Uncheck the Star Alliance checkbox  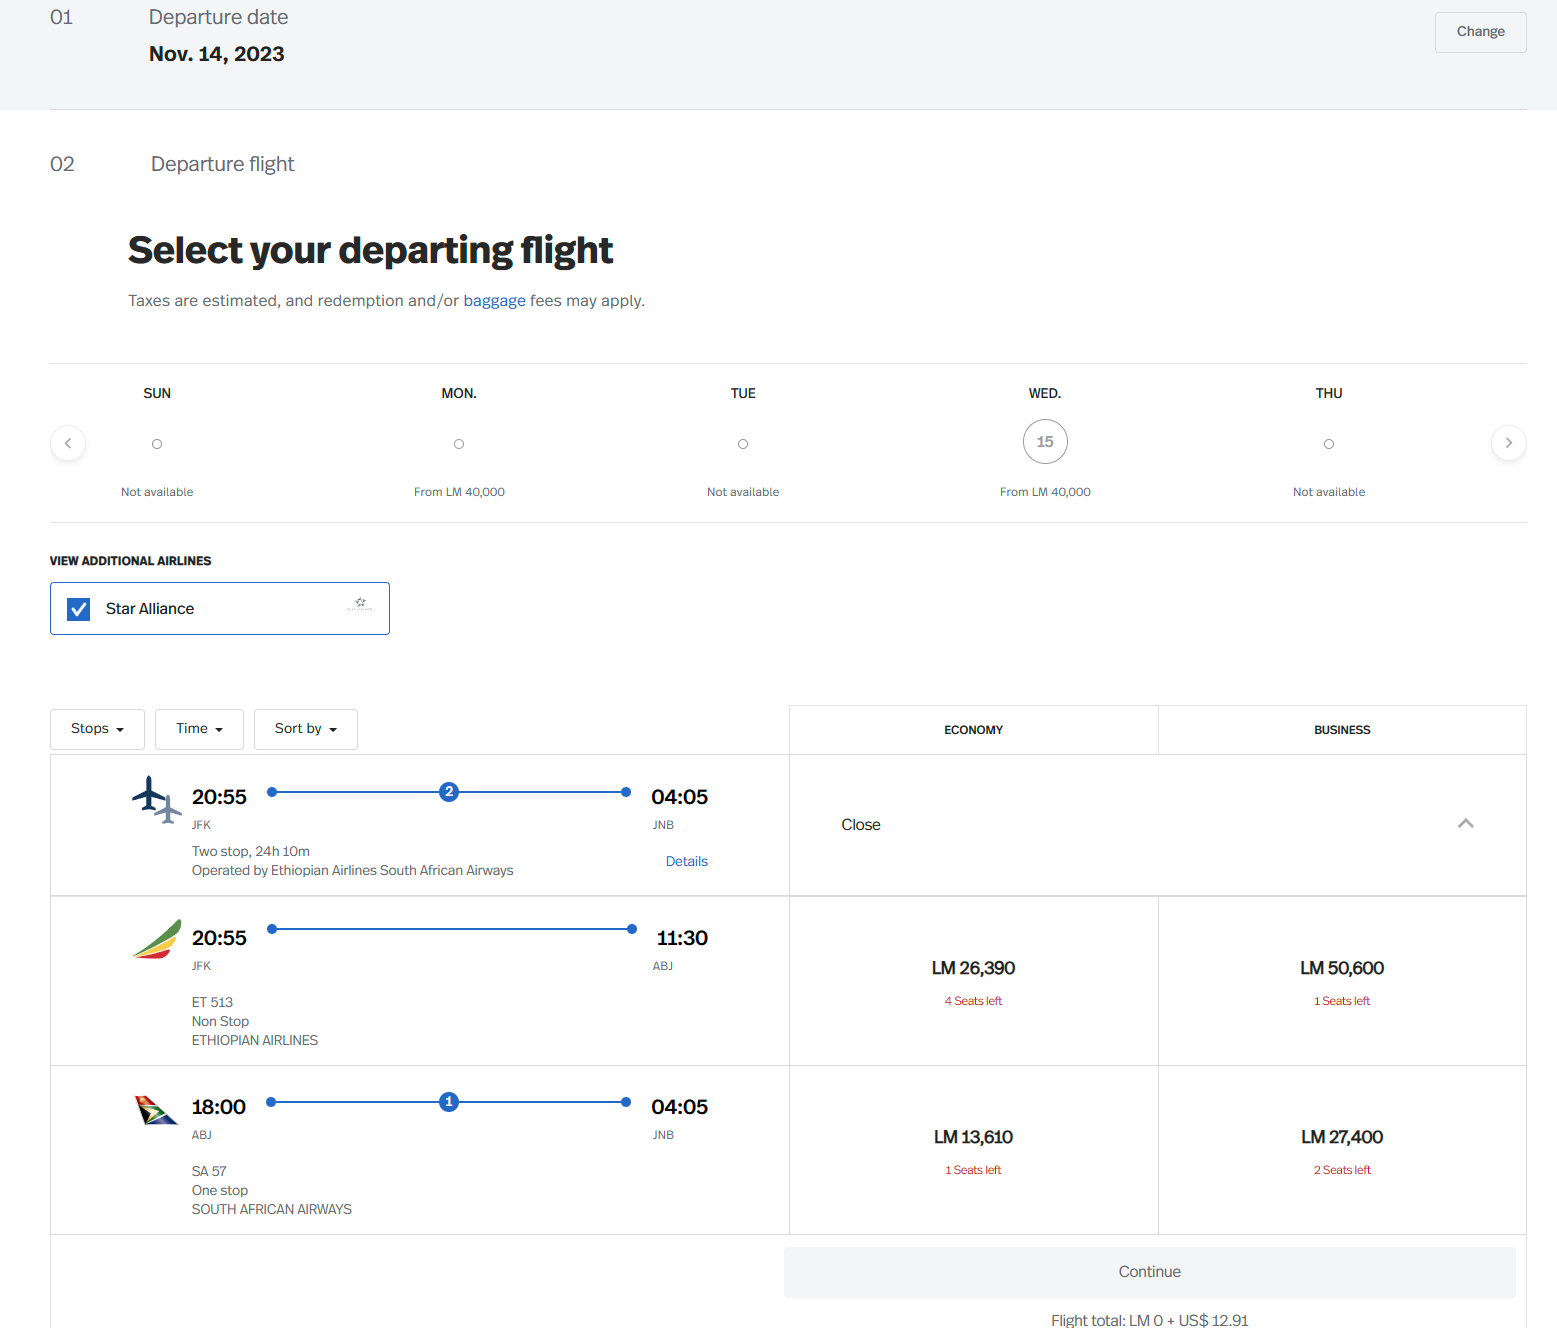[x=79, y=609]
